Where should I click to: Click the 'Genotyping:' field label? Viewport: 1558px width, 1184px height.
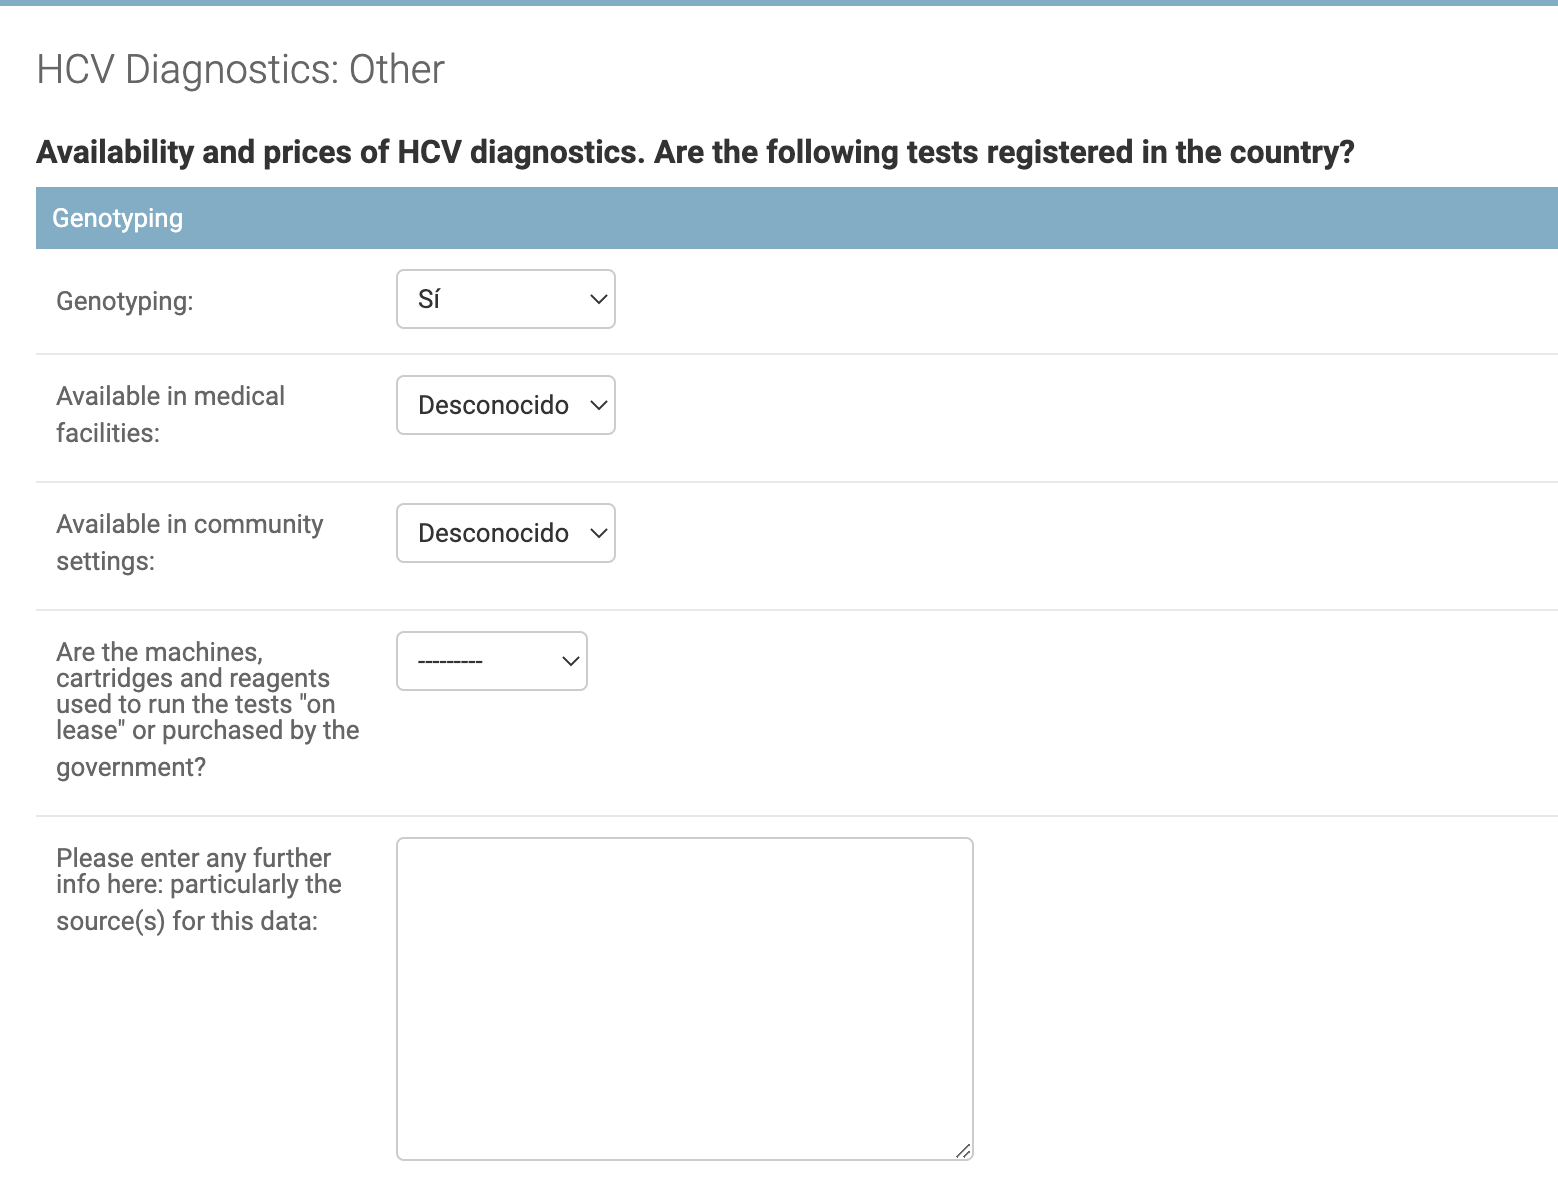tap(125, 301)
